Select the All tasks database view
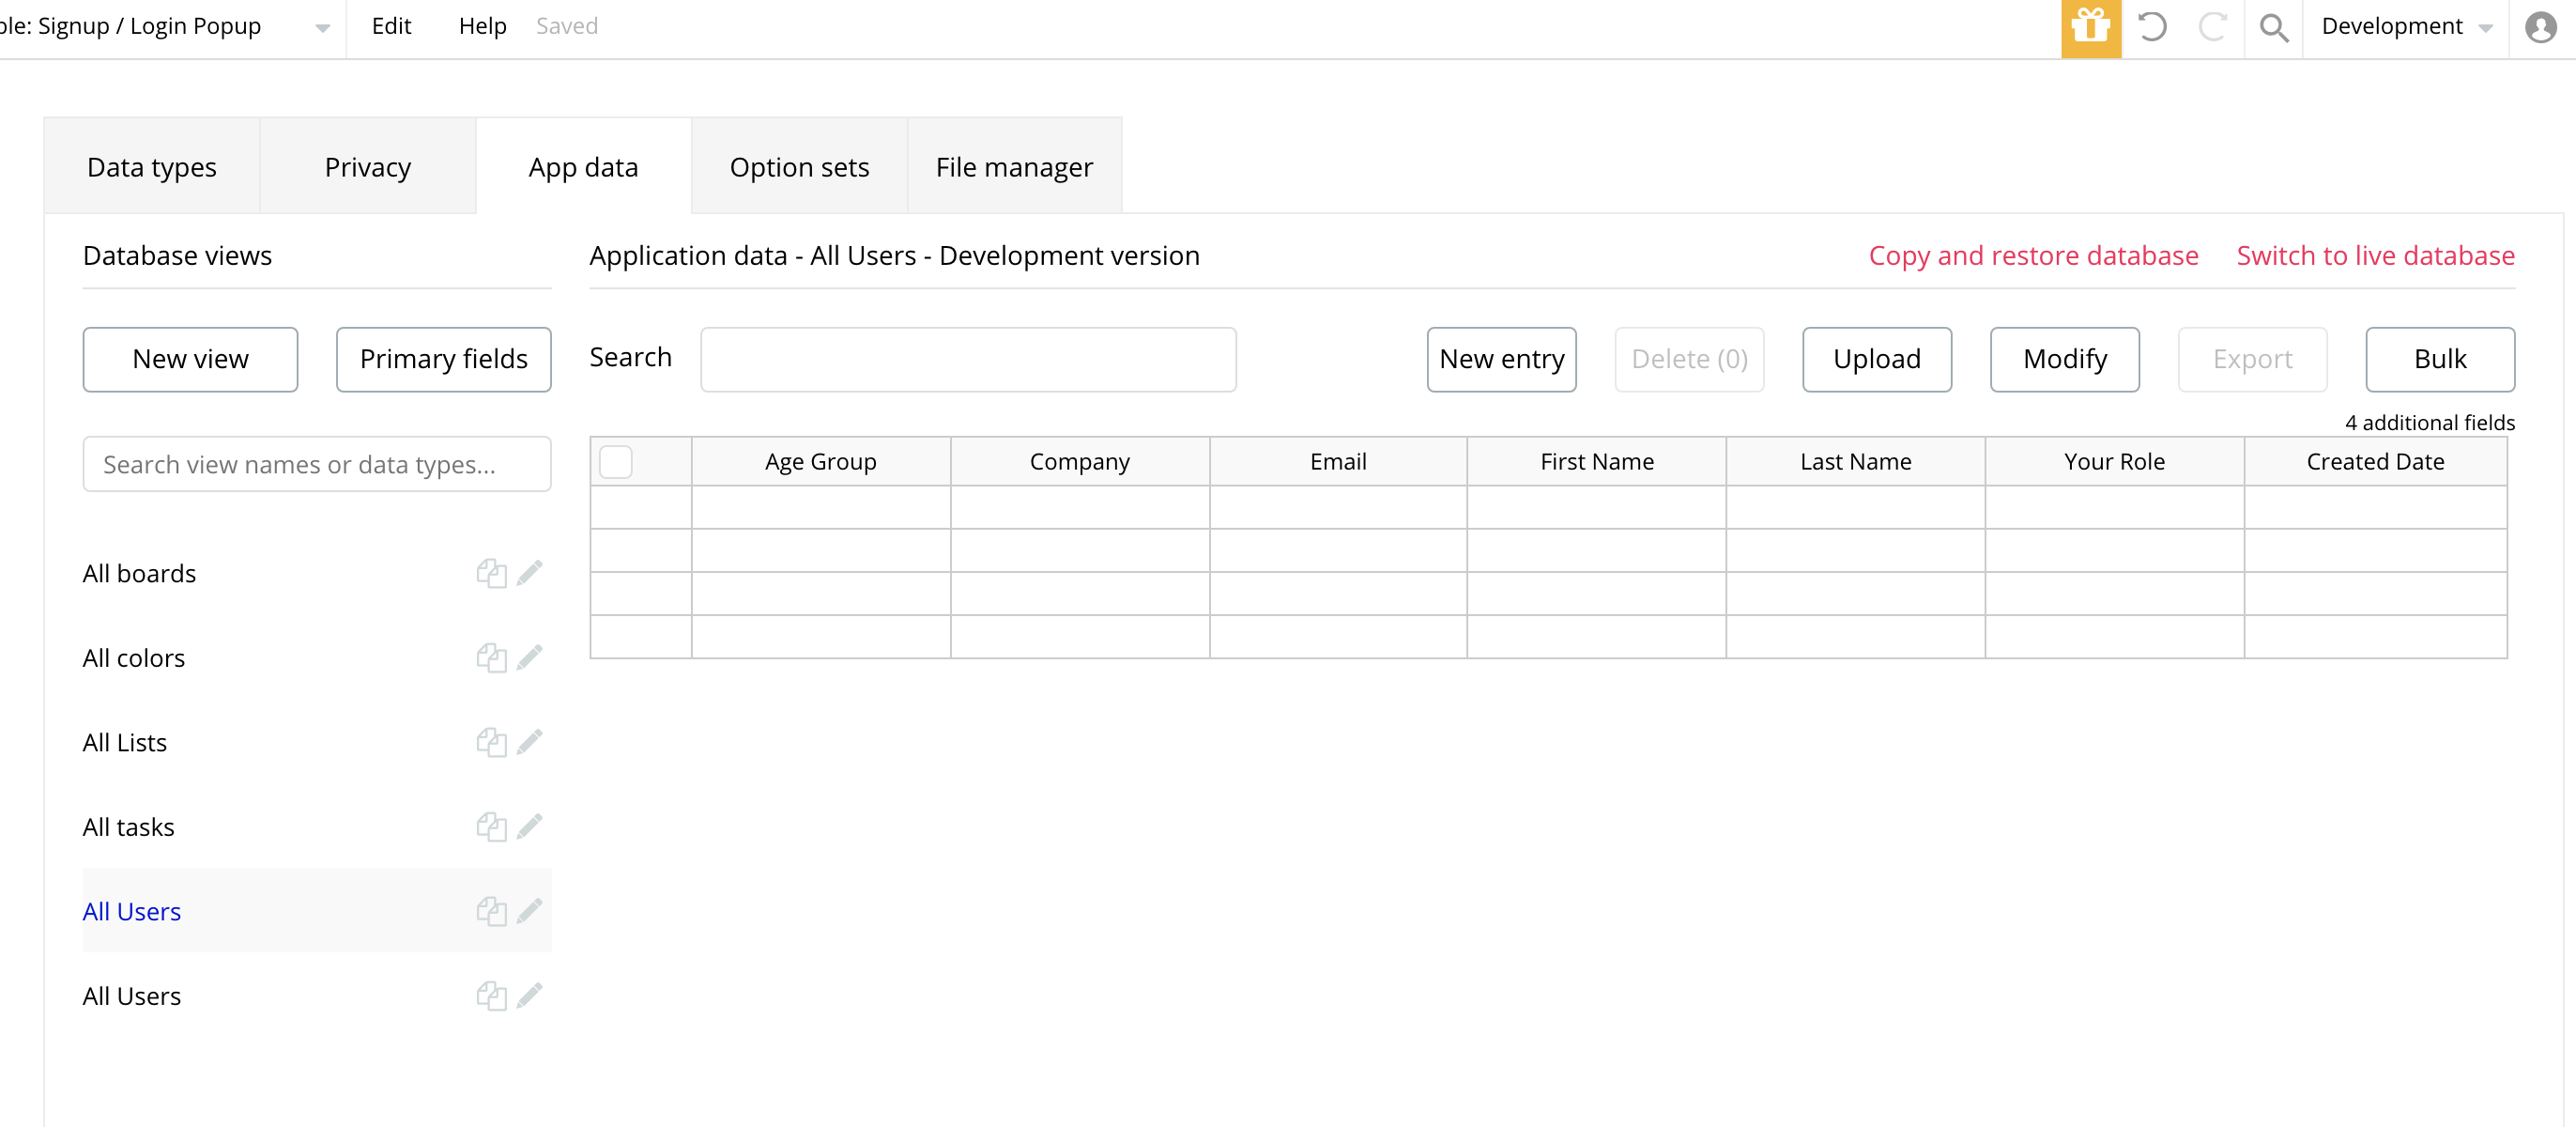The width and height of the screenshot is (2576, 1127). [x=129, y=827]
